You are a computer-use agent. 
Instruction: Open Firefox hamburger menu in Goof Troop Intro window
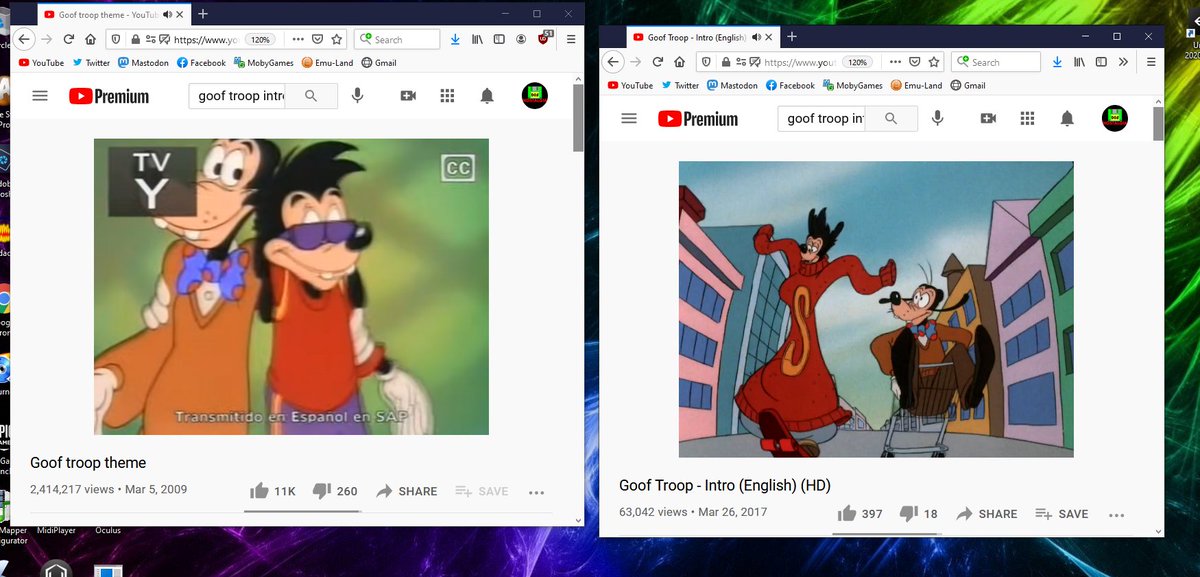pos(1151,62)
